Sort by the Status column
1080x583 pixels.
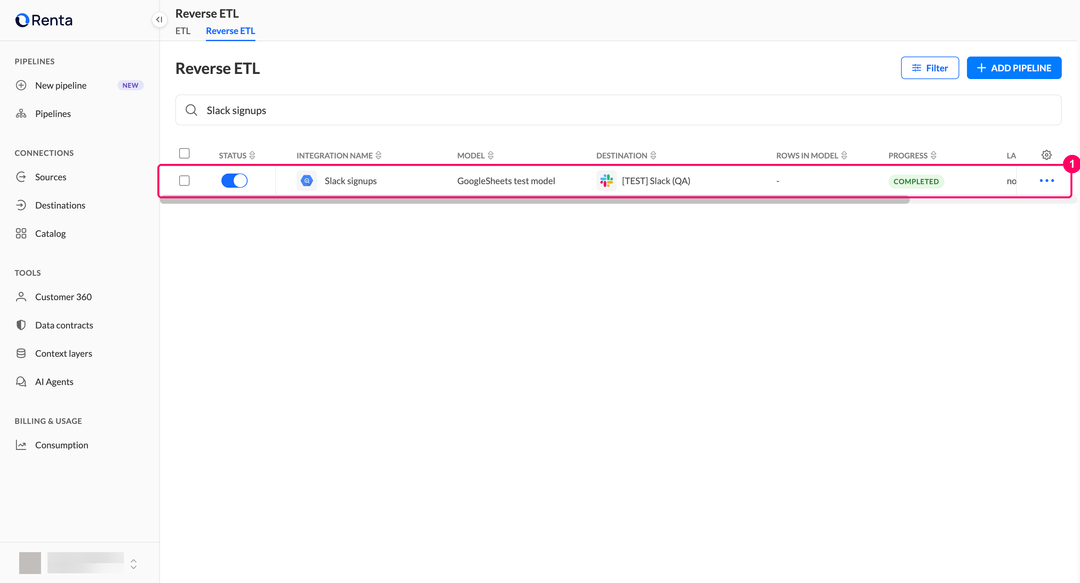pyautogui.click(x=237, y=156)
